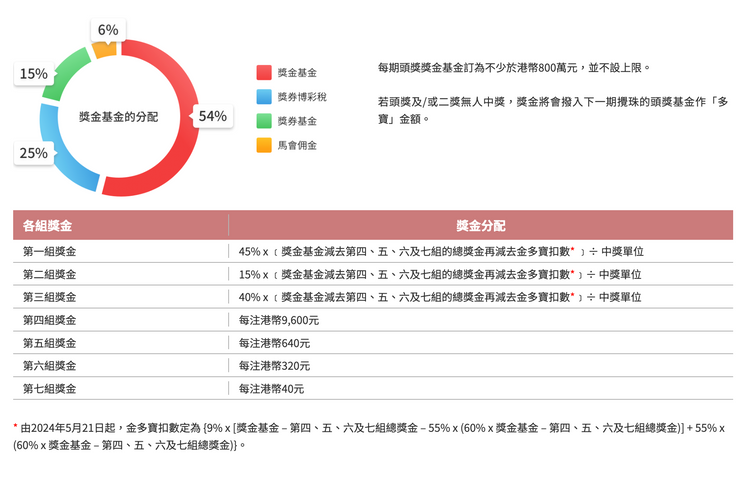Select the 第三組獎金 row label

tap(49, 297)
